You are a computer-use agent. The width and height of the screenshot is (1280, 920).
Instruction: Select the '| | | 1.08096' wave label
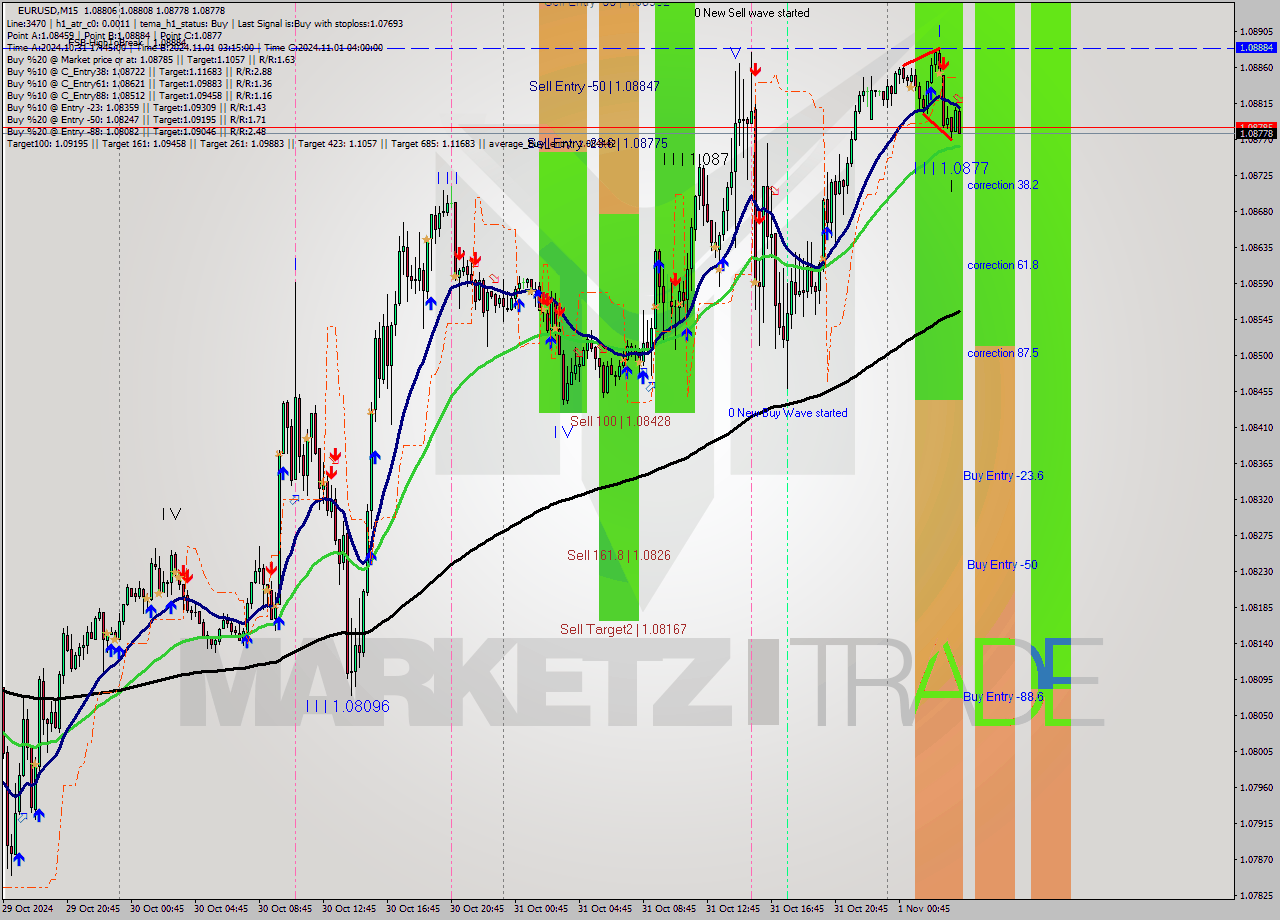point(348,706)
